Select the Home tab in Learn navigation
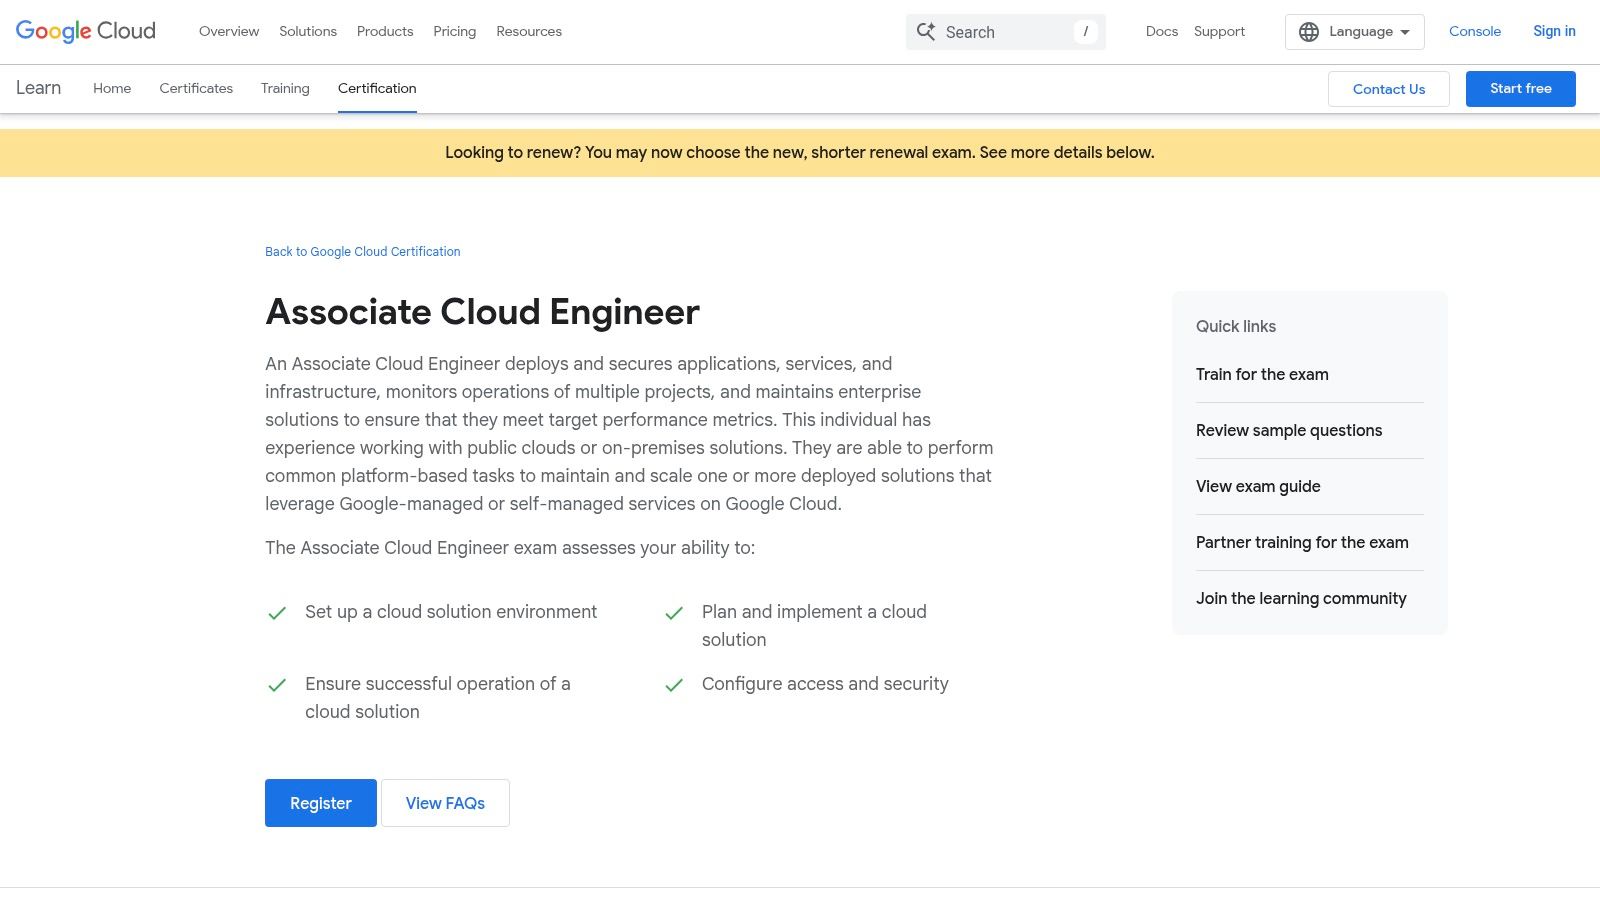Image resolution: width=1600 pixels, height=900 pixels. (x=111, y=88)
